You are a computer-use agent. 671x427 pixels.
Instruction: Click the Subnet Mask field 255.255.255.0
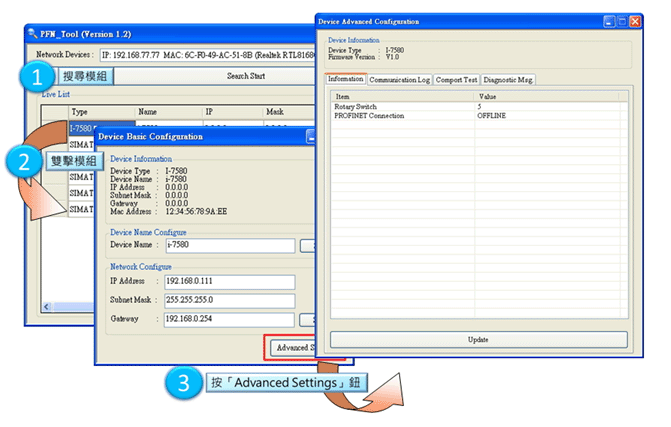point(230,300)
